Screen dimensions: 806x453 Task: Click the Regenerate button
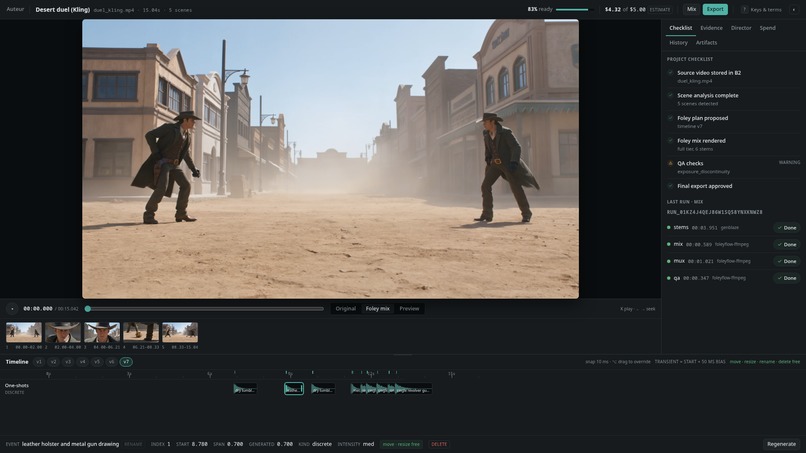pos(781,444)
